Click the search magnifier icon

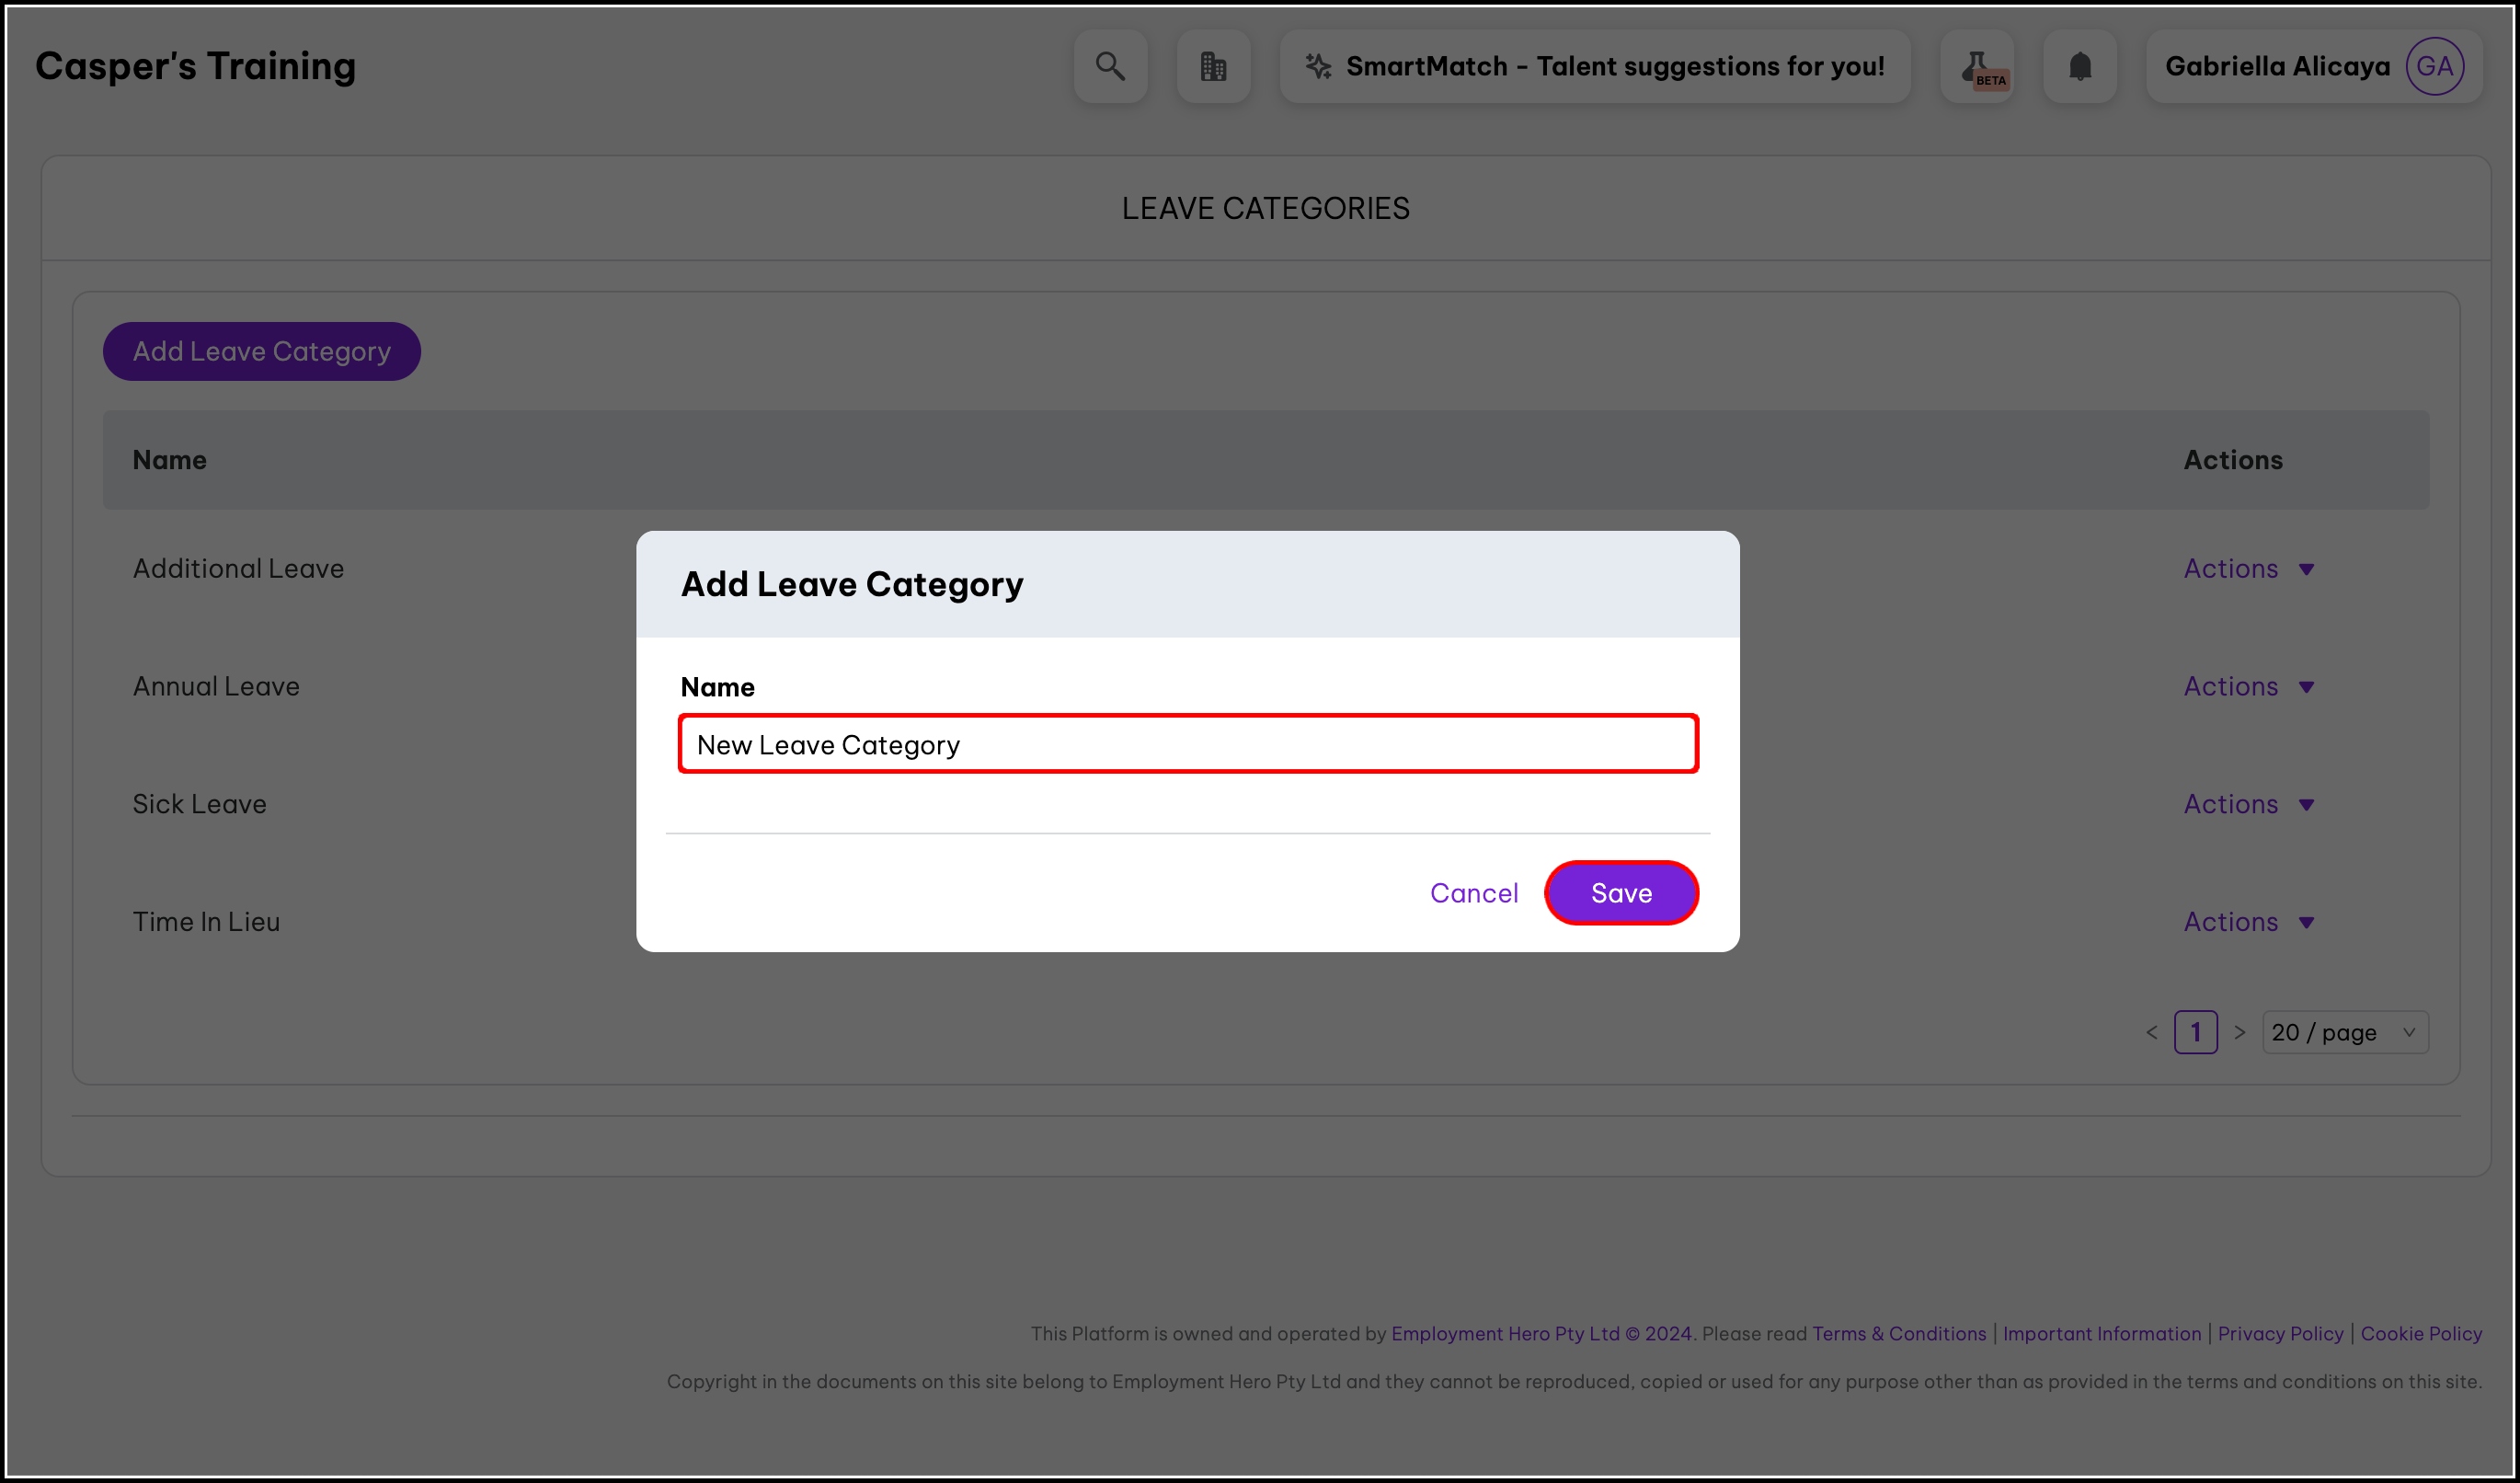tap(1110, 66)
